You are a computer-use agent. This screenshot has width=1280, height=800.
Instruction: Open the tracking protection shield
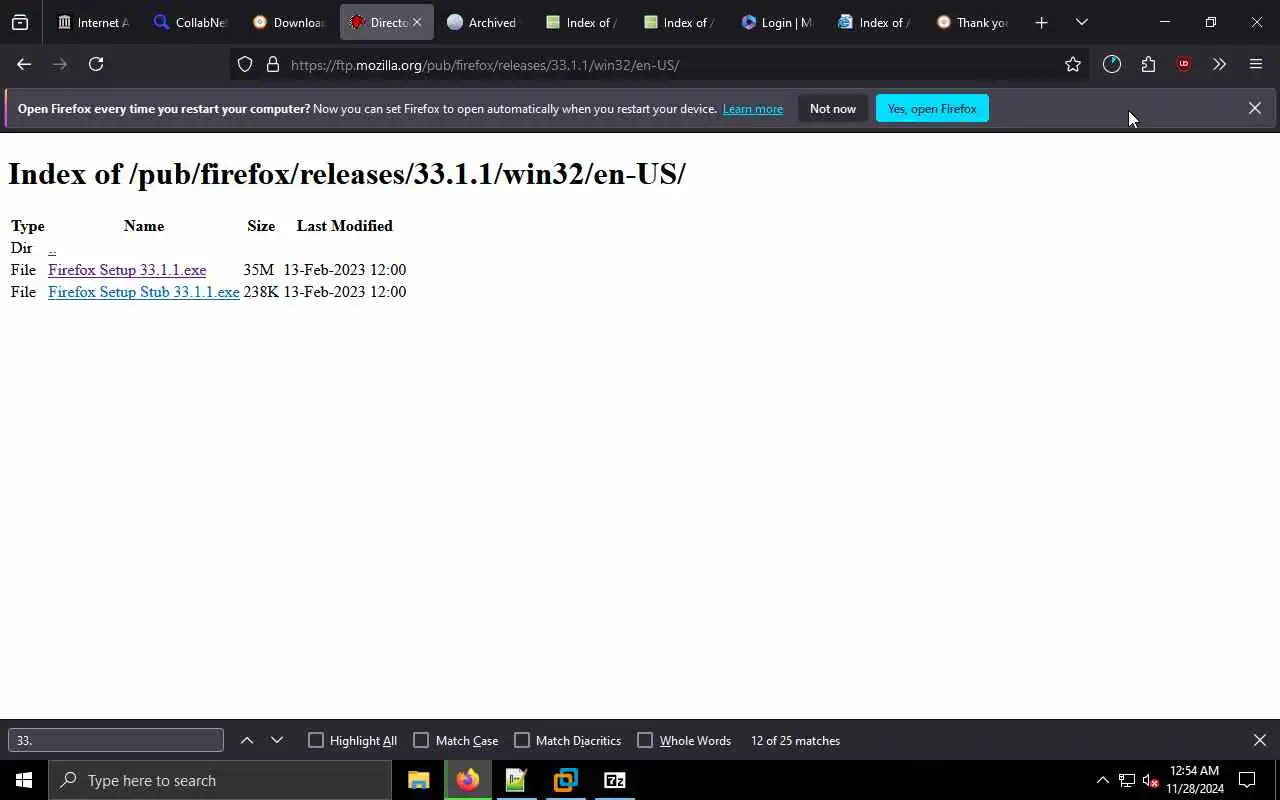pyautogui.click(x=245, y=65)
